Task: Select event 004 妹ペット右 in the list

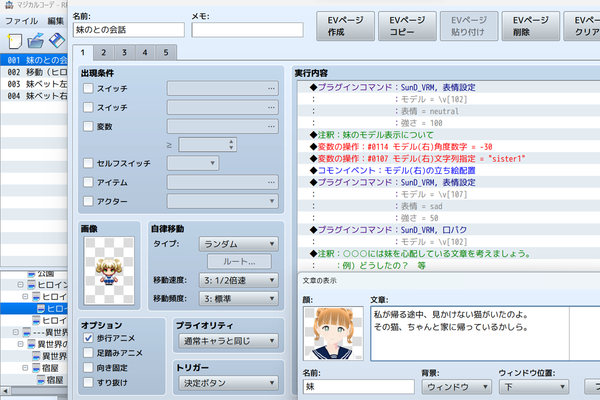Action: [34, 96]
